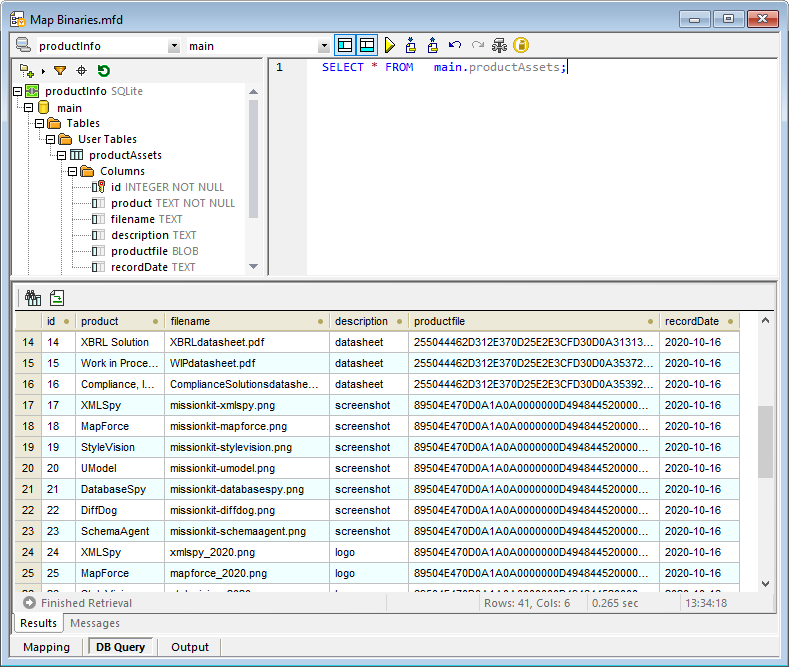This screenshot has height=667, width=789.
Task: Click the Find binoculars icon in results
Action: coord(33,297)
